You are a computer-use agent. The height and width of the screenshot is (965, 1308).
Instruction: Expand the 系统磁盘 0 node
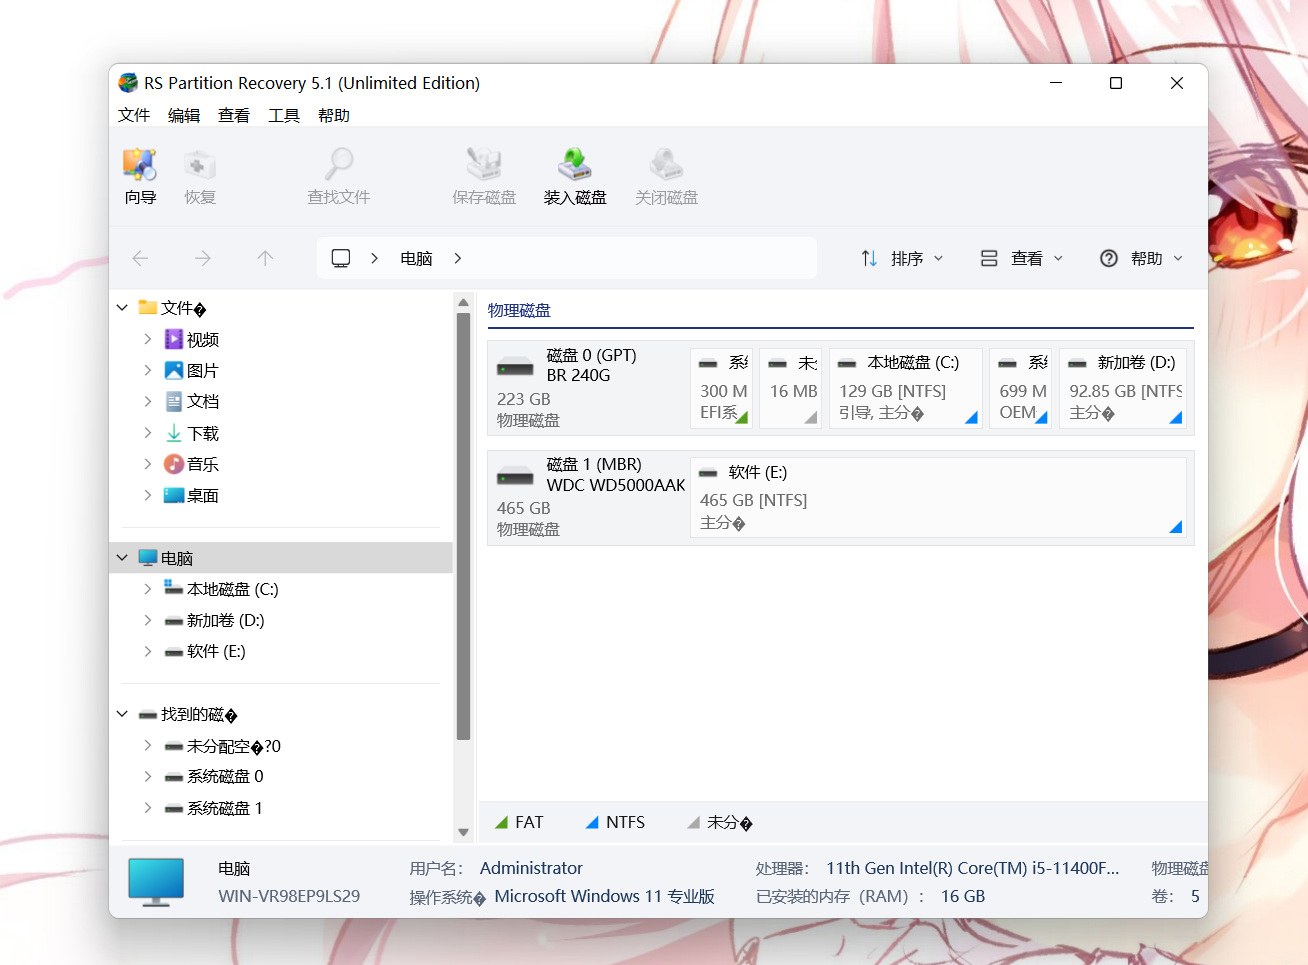coord(148,777)
